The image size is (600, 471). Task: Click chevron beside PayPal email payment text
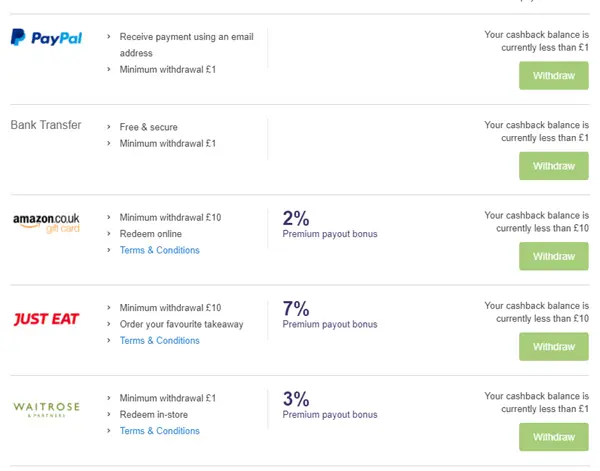(109, 36)
